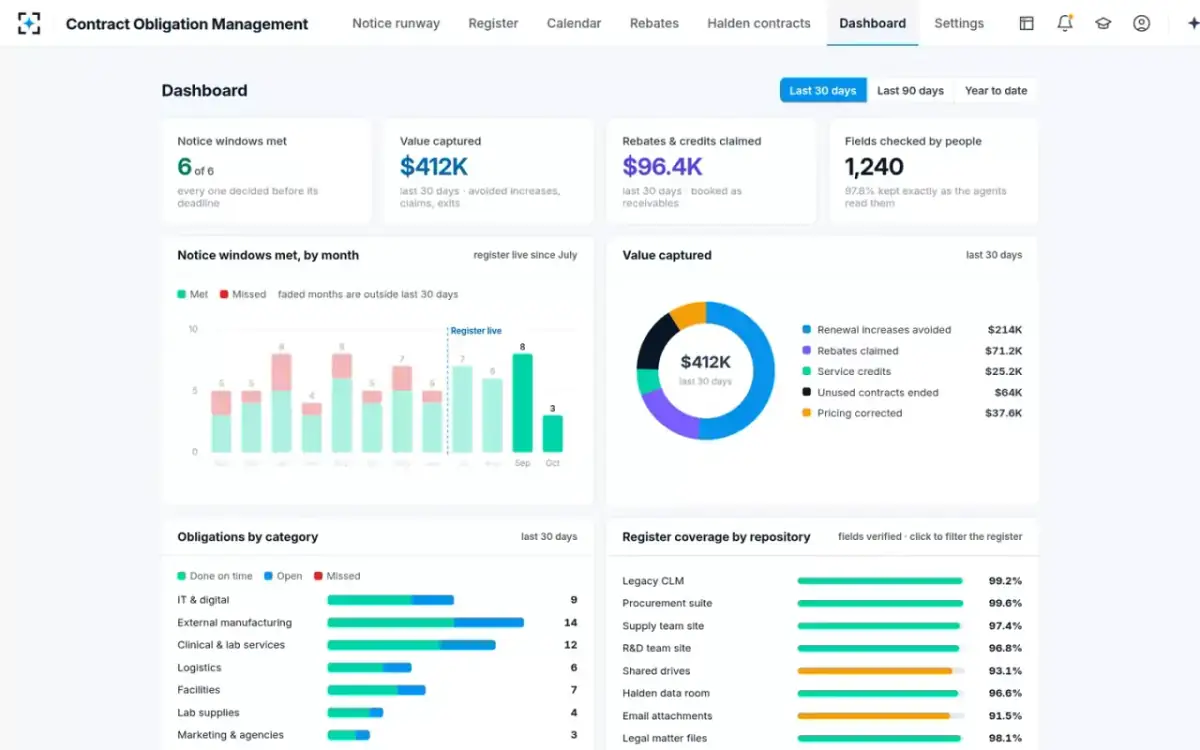The height and width of the screenshot is (750, 1200).
Task: Click the Oct bar in monthly chart
Action: [552, 434]
